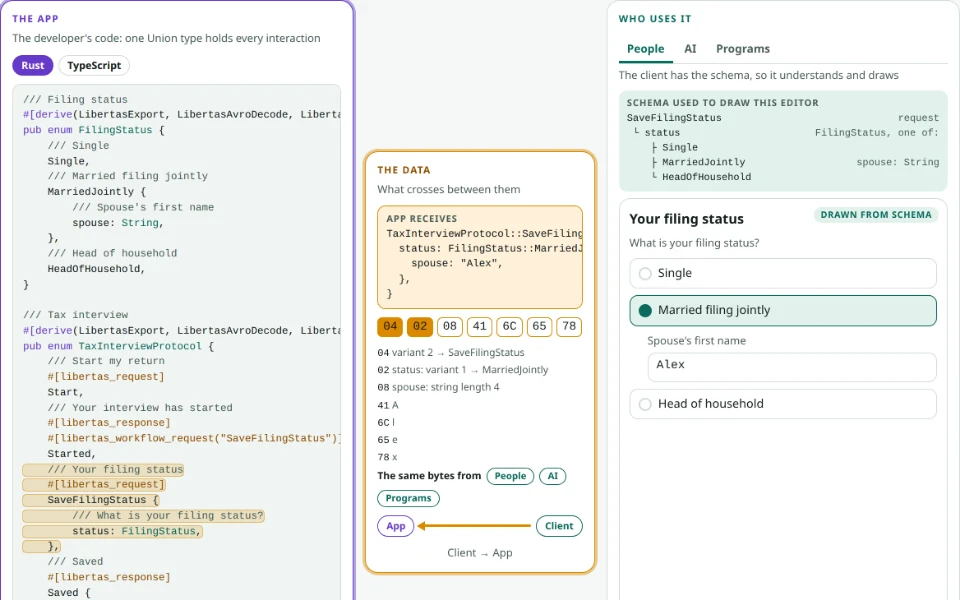Click the 'Your filing status' form heading
This screenshot has width=960, height=600.
coord(686,219)
